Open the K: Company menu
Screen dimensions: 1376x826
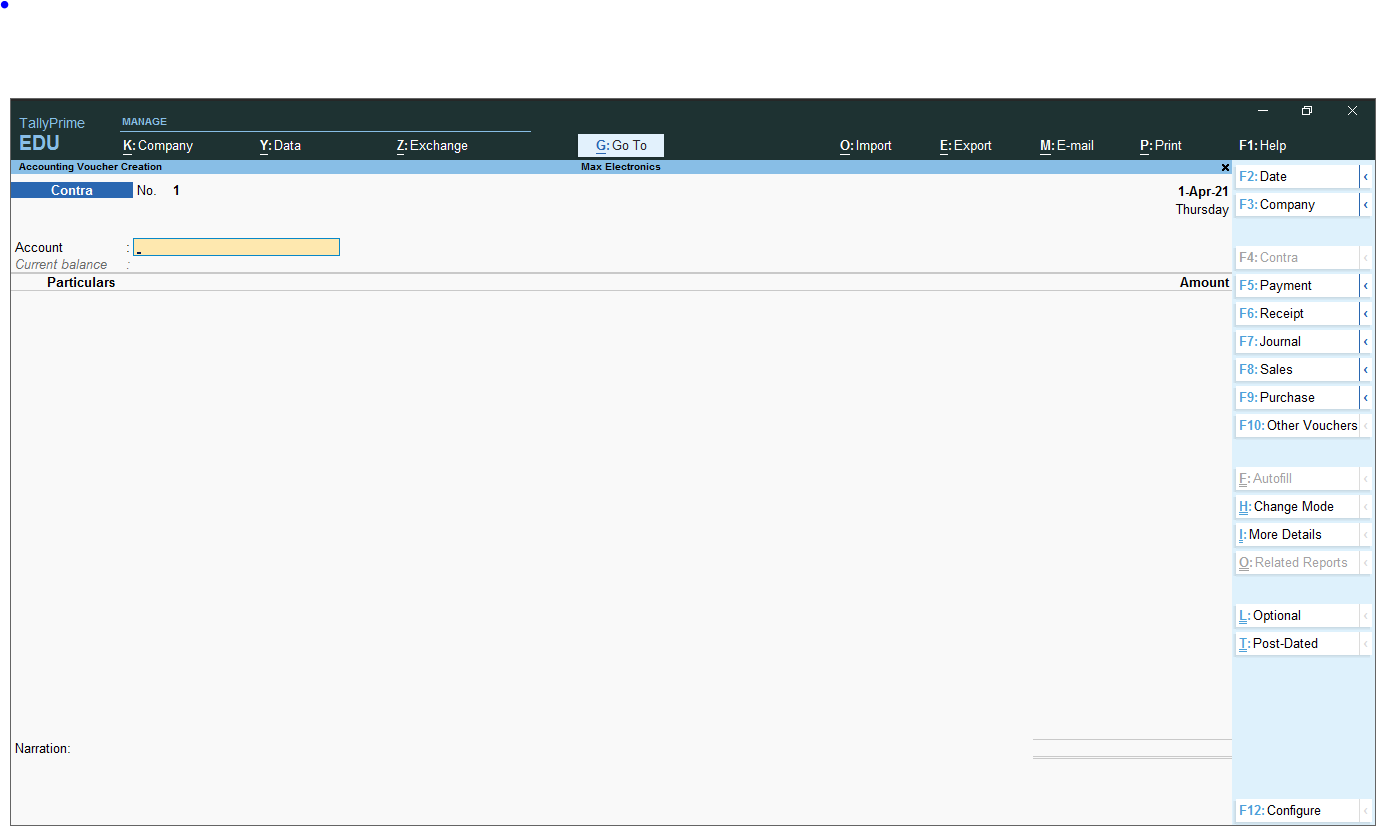(158, 145)
